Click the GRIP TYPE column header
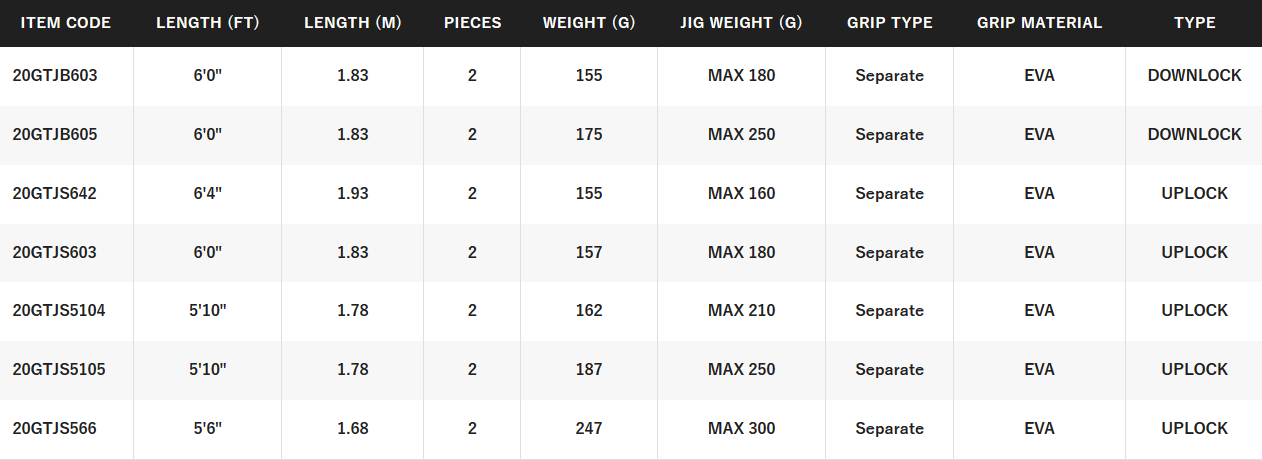This screenshot has width=1262, height=460. (x=889, y=23)
